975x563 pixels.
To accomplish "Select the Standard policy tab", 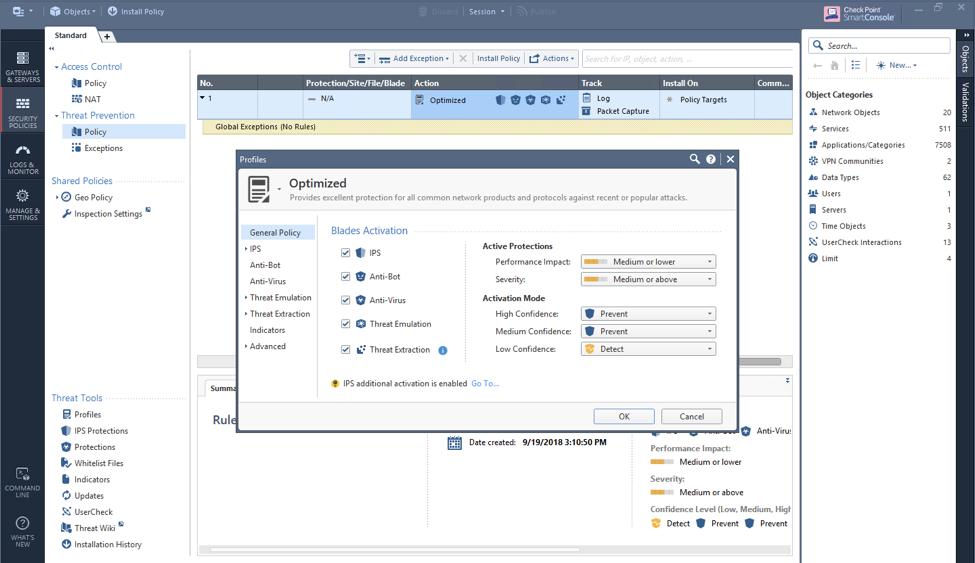I will 70,35.
